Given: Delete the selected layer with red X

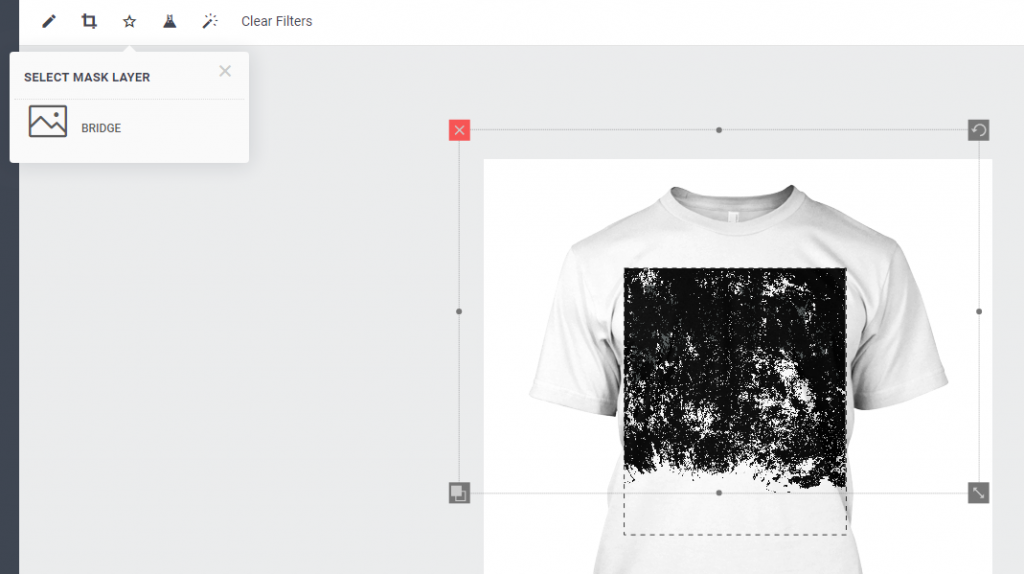Looking at the screenshot, I should pyautogui.click(x=460, y=130).
